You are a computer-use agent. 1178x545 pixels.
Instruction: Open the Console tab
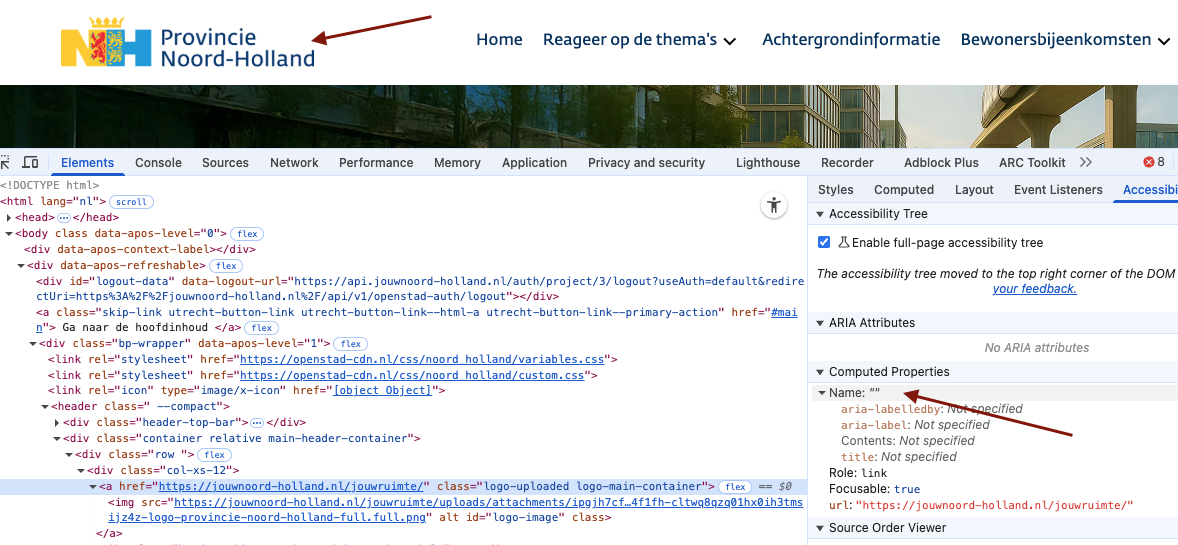(158, 163)
